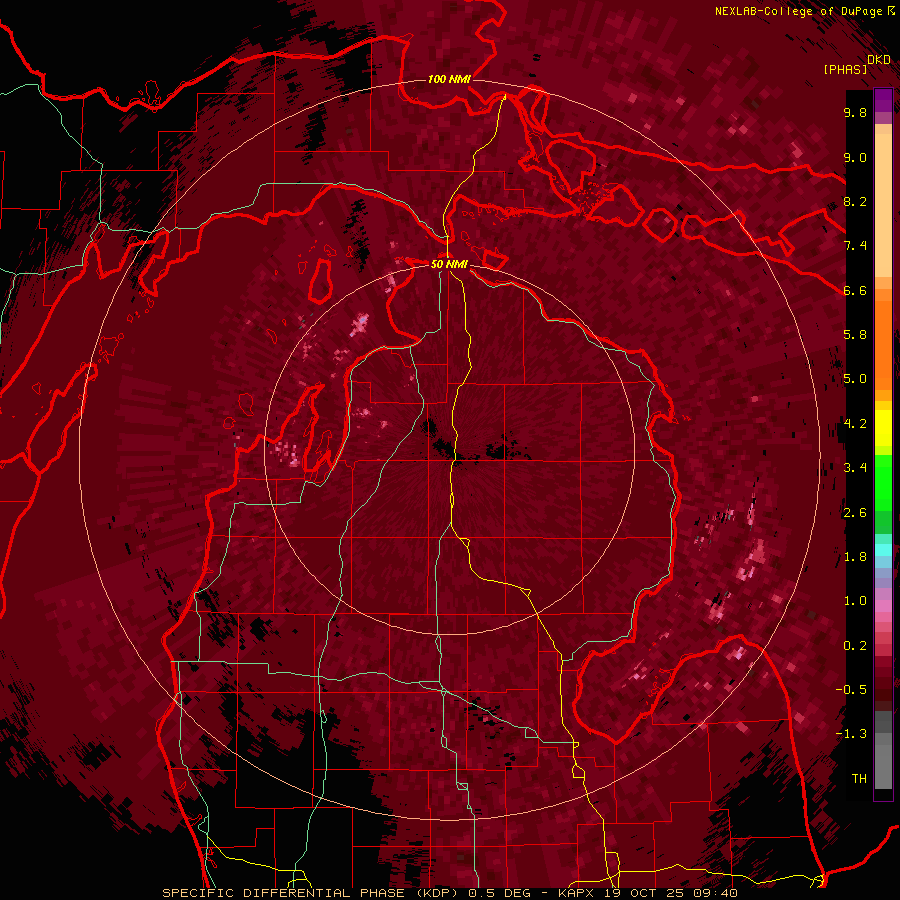Click the 7.4 value on the color scale
Viewport: 900px width, 900px height.
point(855,246)
